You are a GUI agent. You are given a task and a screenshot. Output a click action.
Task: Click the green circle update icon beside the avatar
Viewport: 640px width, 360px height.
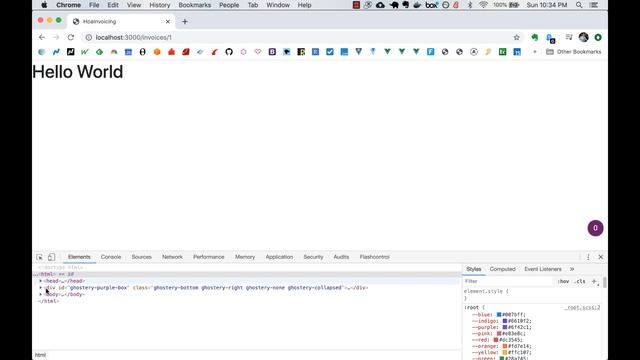coord(598,37)
